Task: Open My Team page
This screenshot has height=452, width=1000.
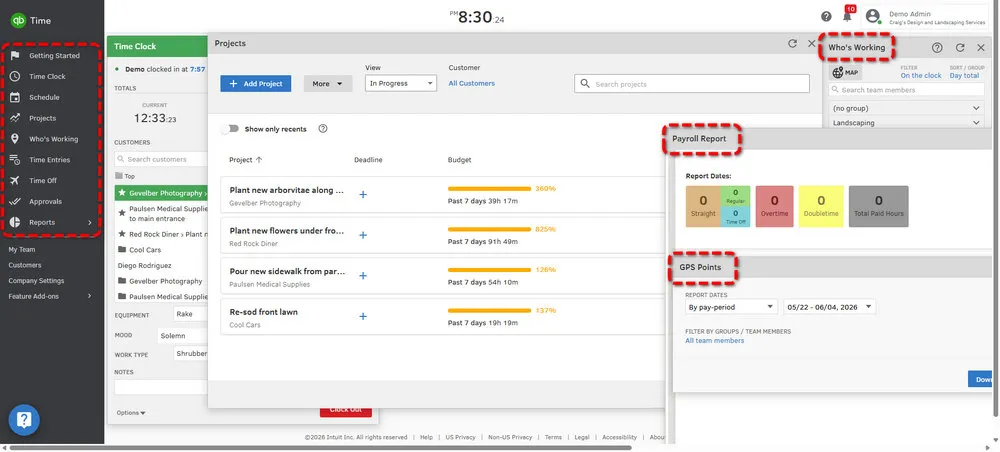Action: click(x=22, y=250)
